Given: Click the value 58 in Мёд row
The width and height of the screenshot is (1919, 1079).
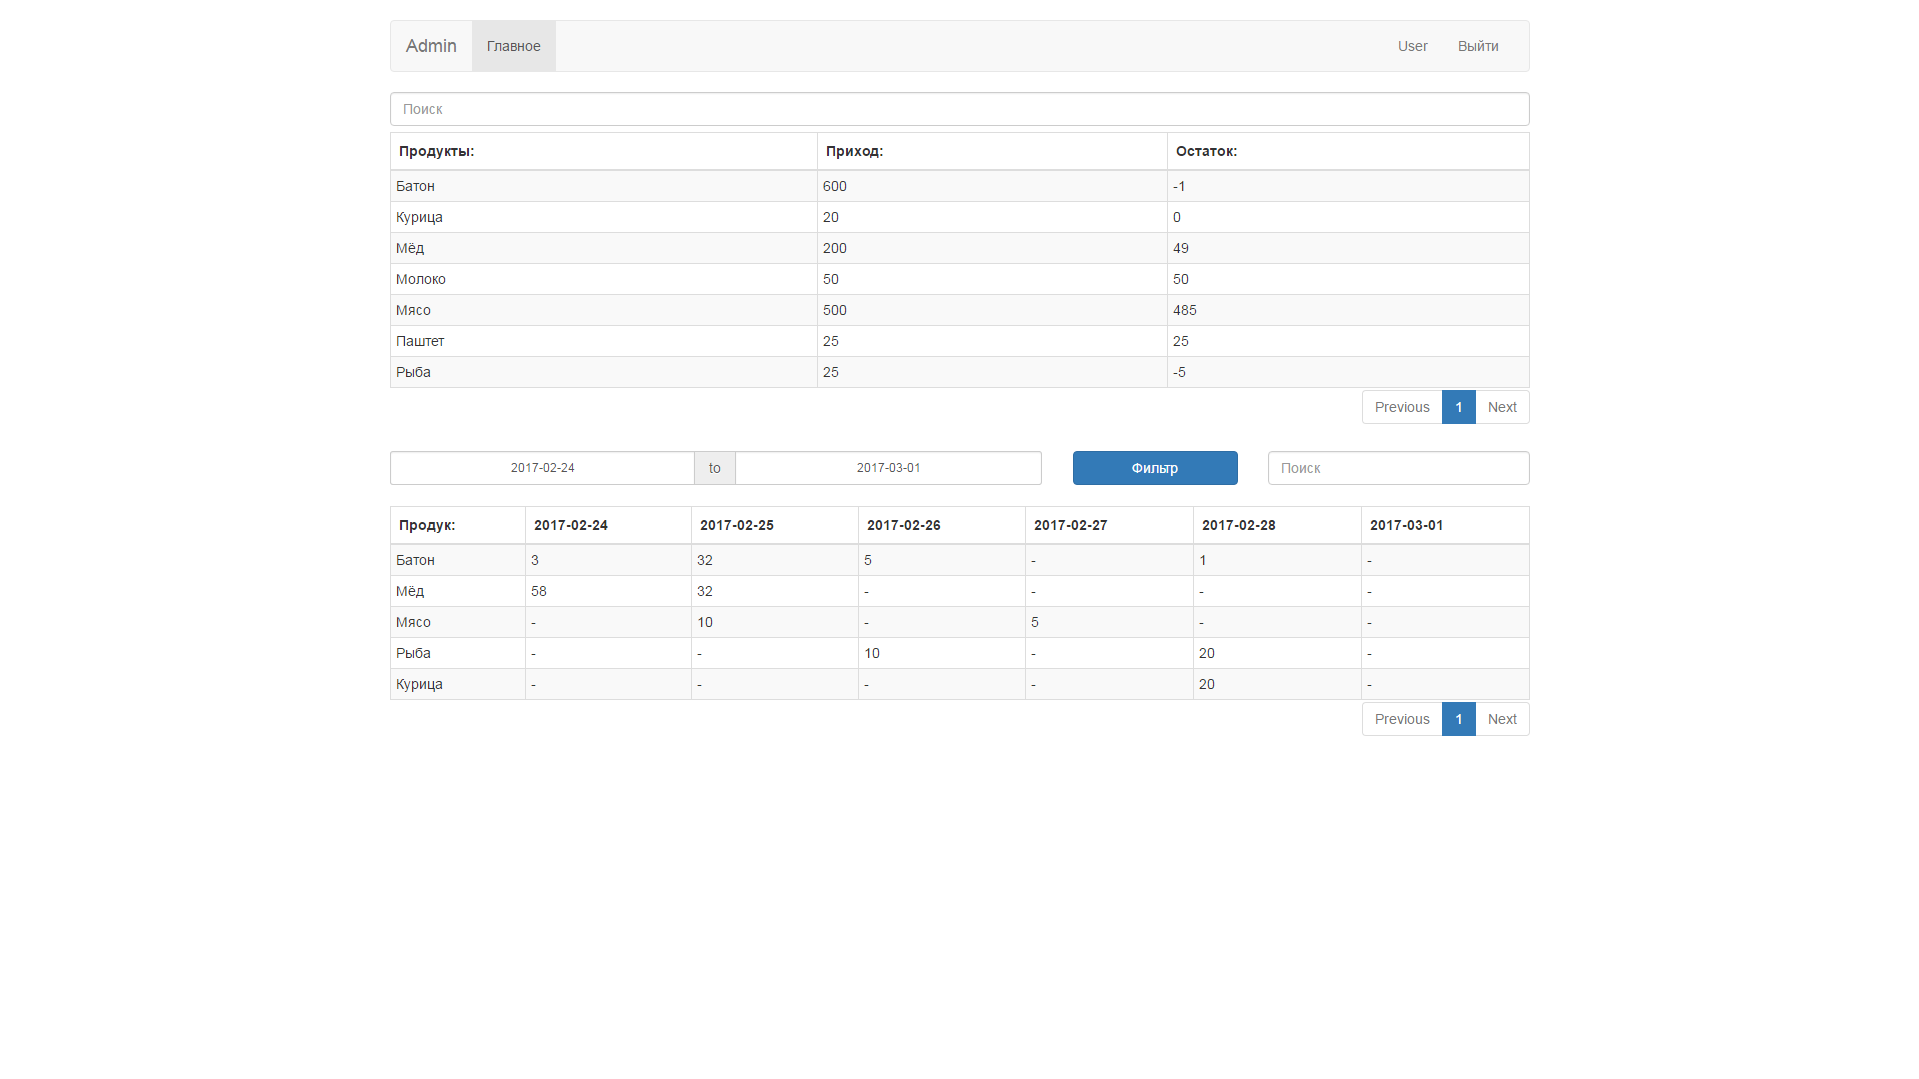Looking at the screenshot, I should 539,591.
